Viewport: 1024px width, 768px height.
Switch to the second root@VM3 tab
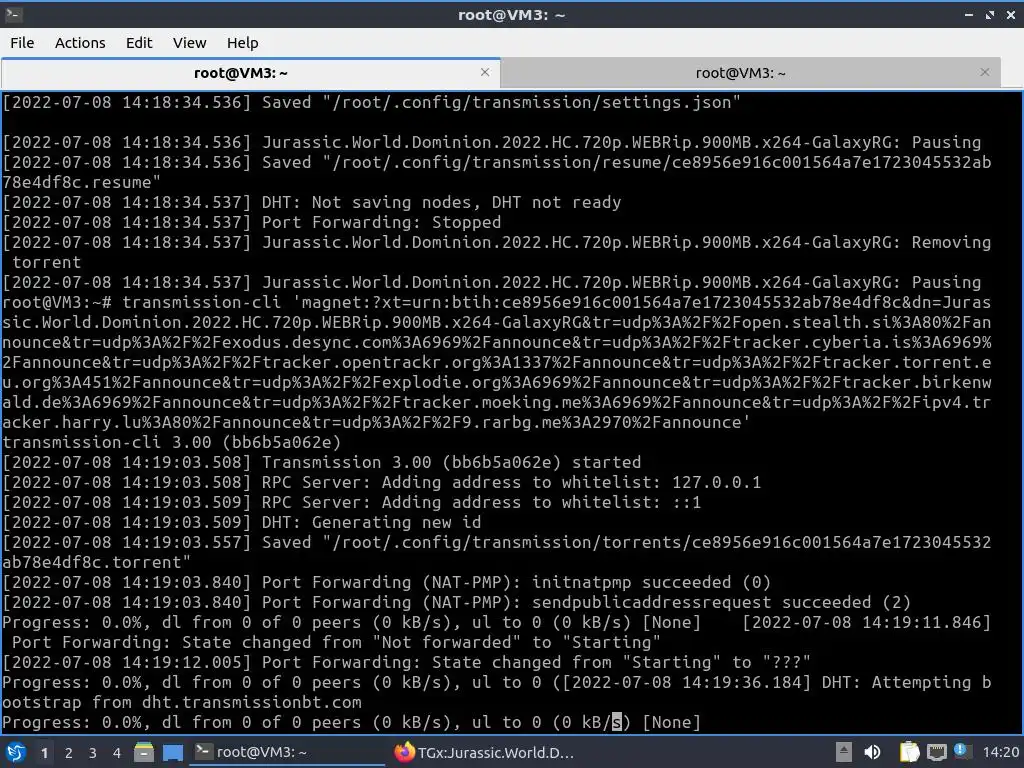(741, 72)
